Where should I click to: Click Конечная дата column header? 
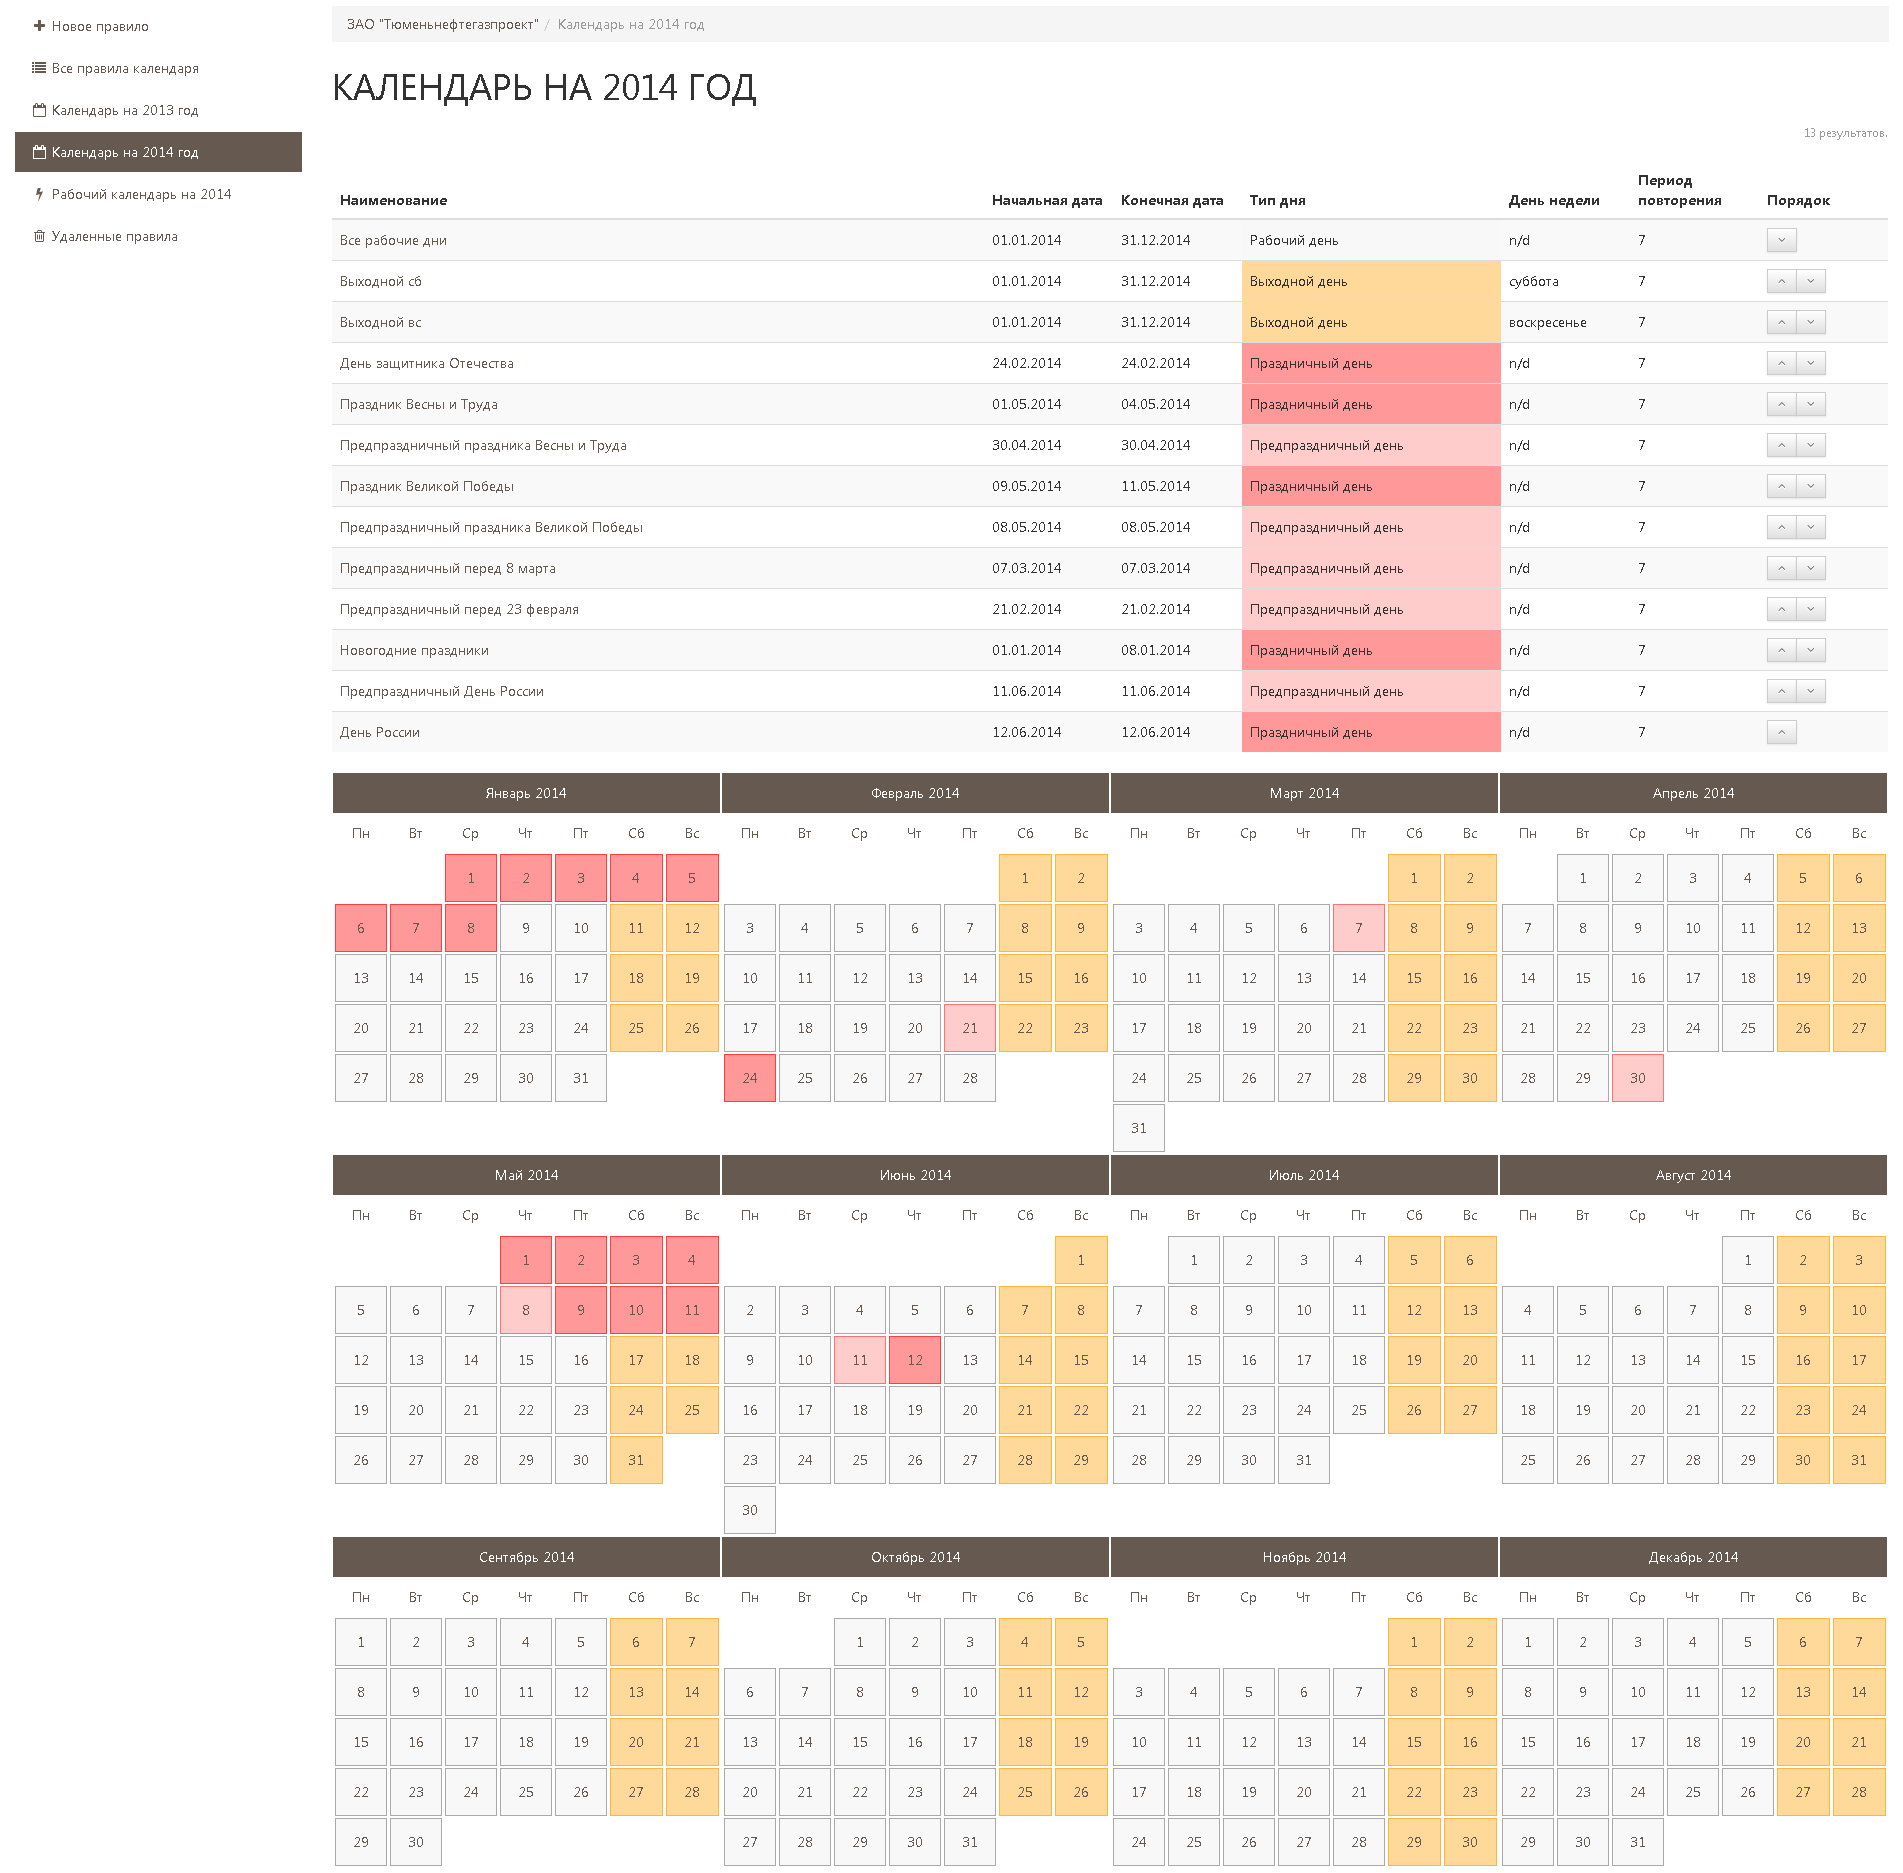(1172, 200)
